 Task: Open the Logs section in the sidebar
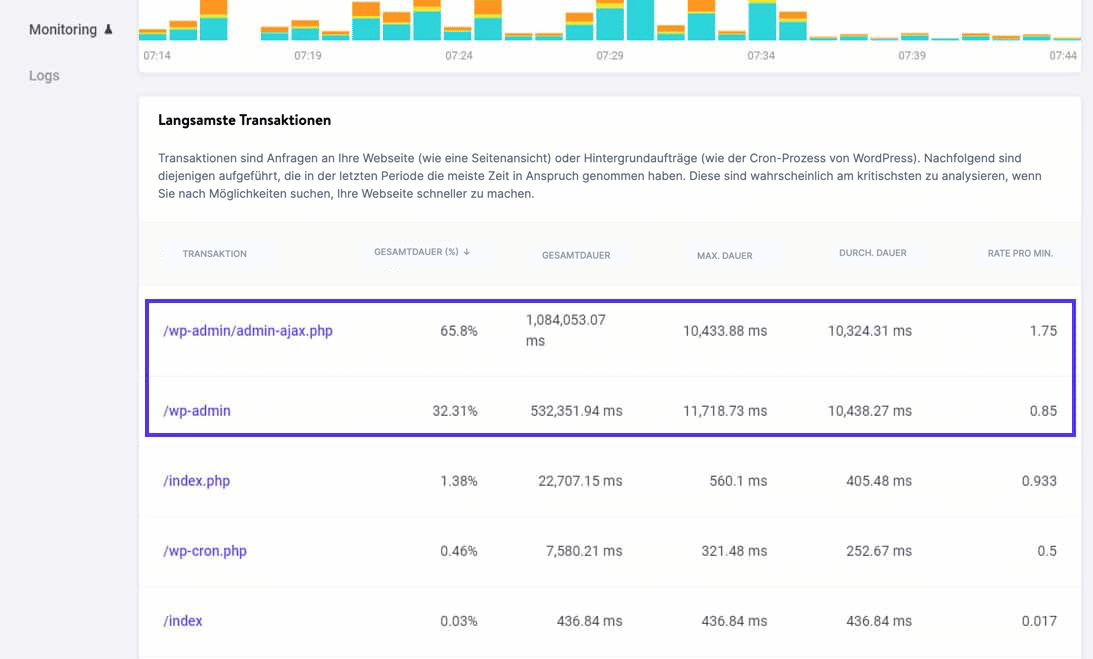[x=43, y=75]
